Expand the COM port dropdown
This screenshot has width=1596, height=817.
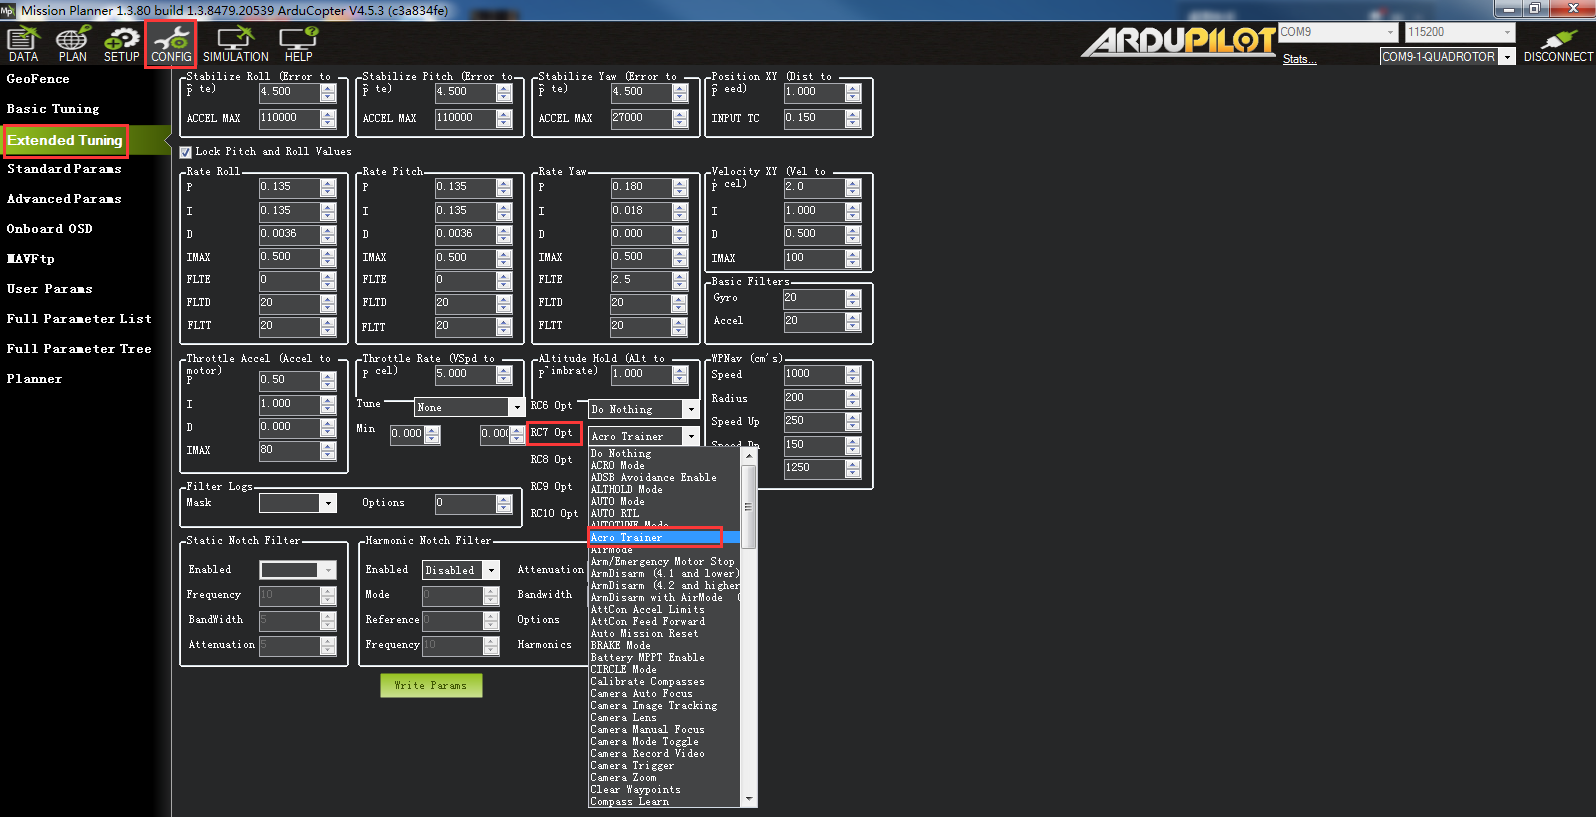pos(1389,33)
